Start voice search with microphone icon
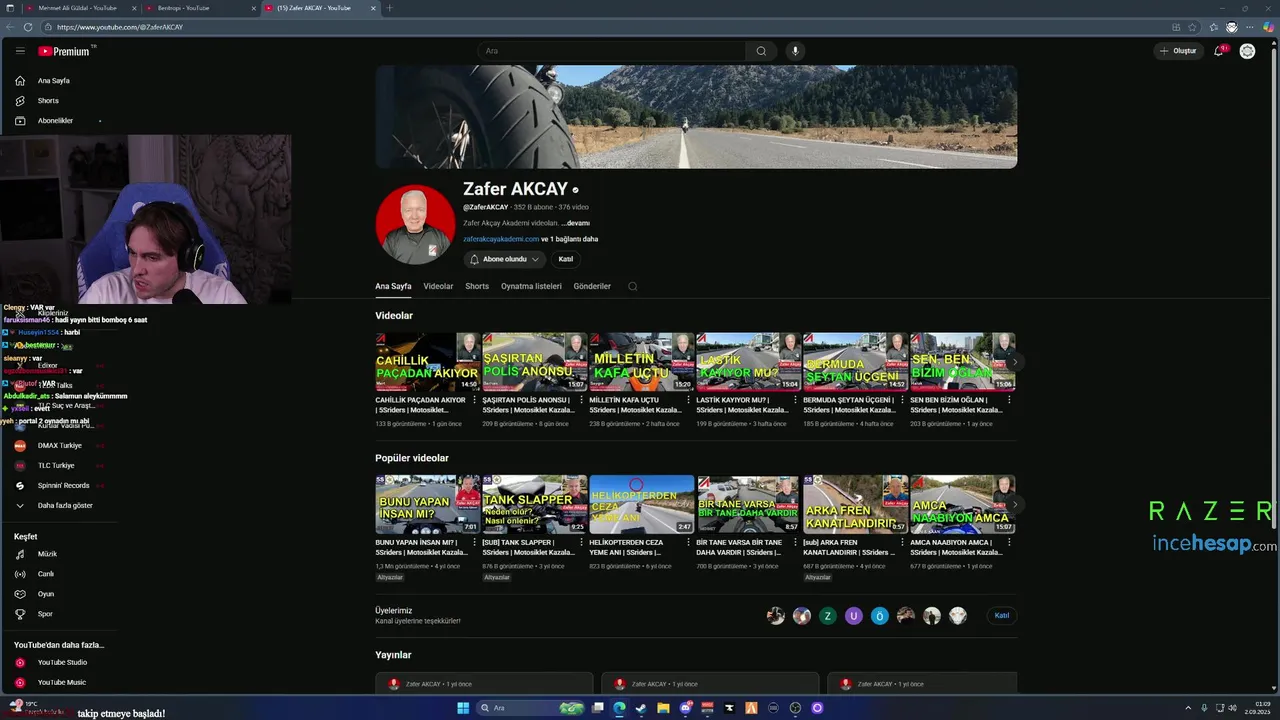The height and width of the screenshot is (720, 1280). coord(796,51)
